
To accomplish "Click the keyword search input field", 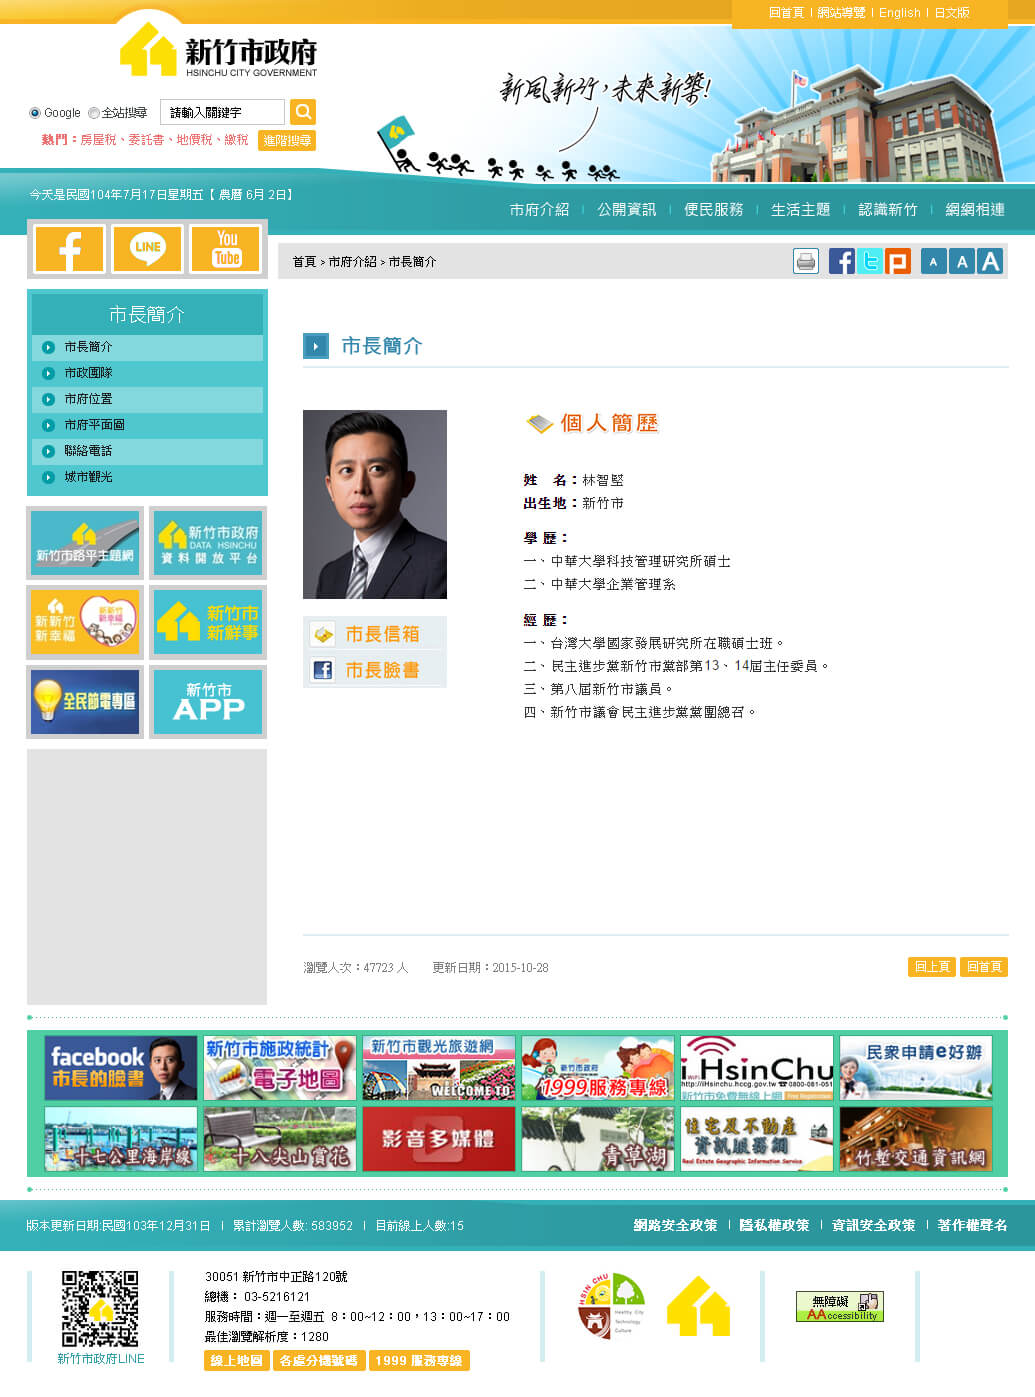I will [222, 112].
